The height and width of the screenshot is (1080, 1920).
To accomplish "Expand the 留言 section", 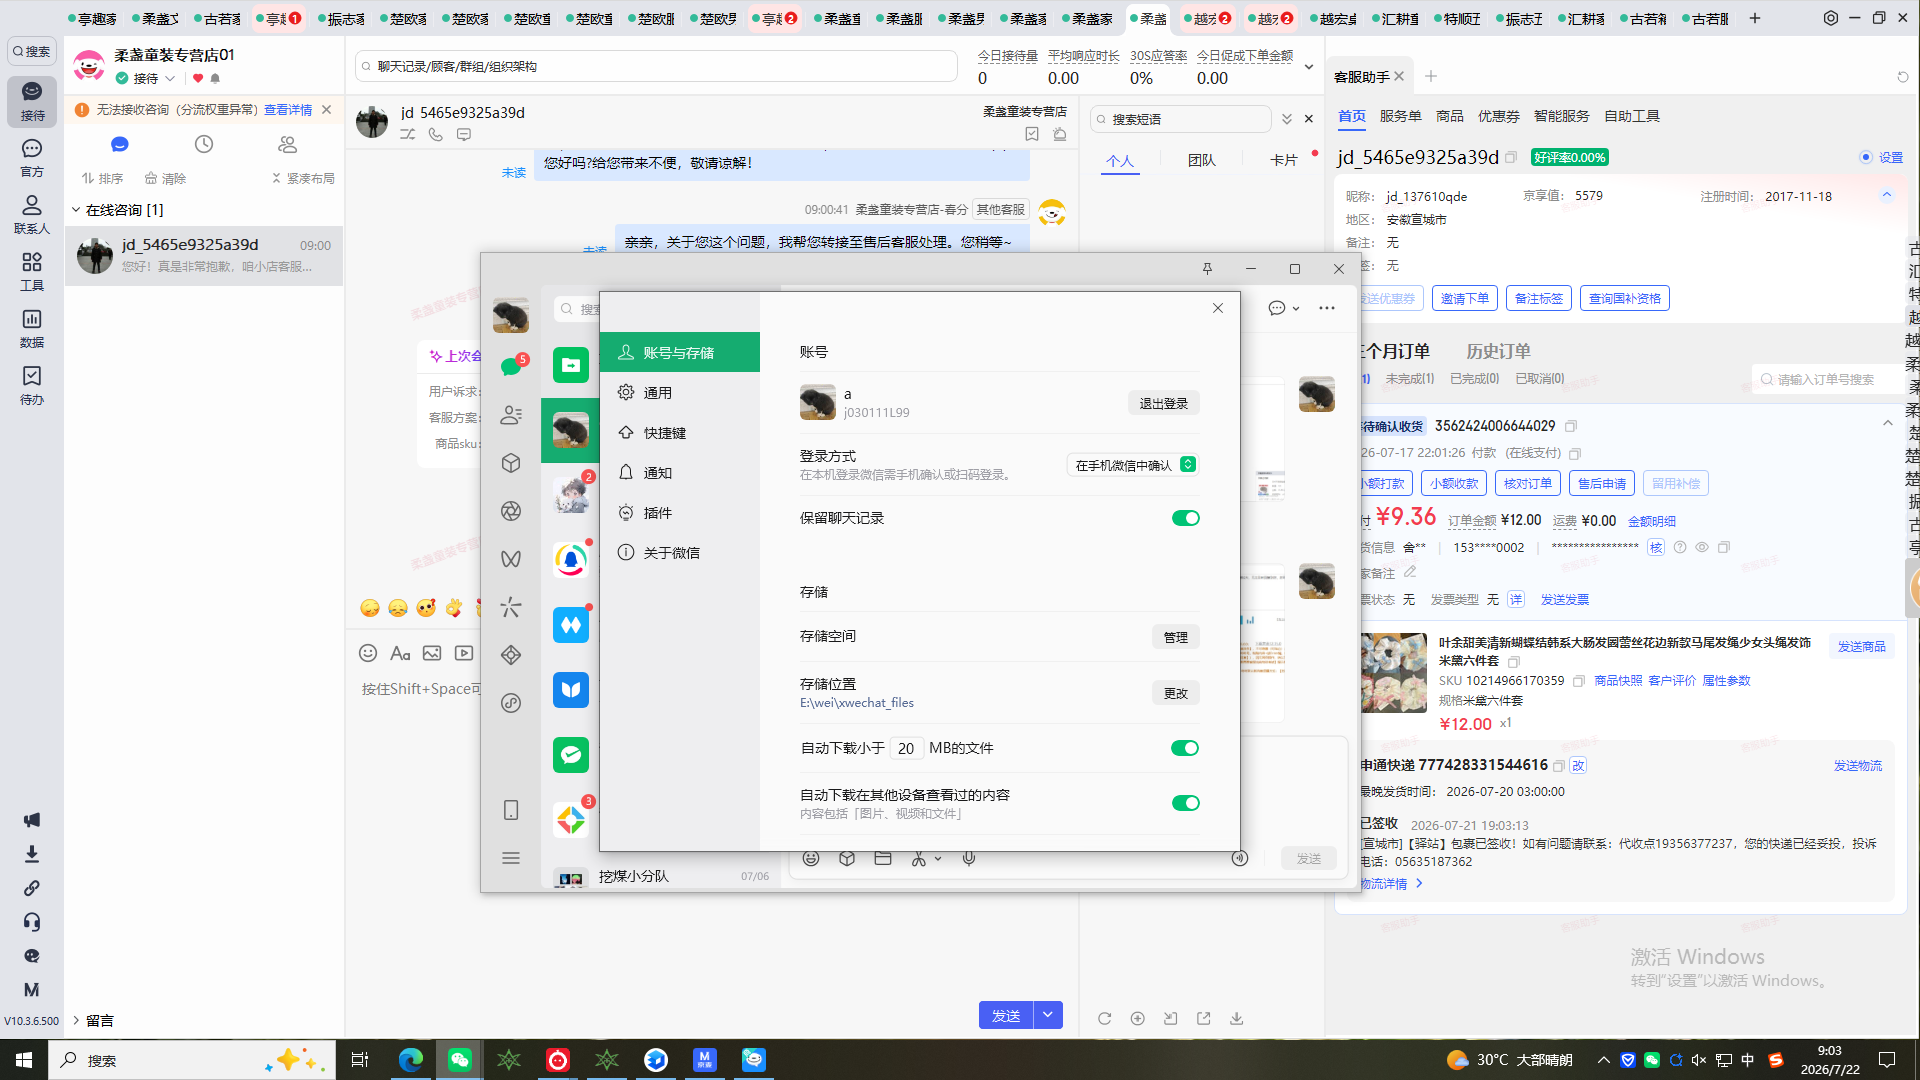I will (76, 1020).
